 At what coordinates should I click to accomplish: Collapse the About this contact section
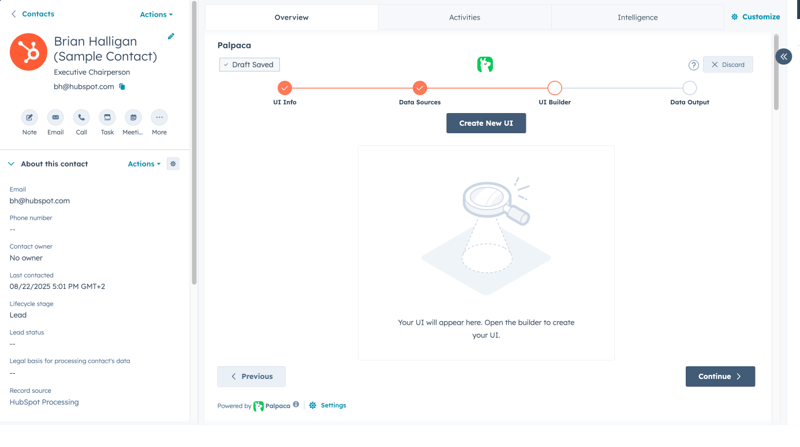tap(12, 164)
